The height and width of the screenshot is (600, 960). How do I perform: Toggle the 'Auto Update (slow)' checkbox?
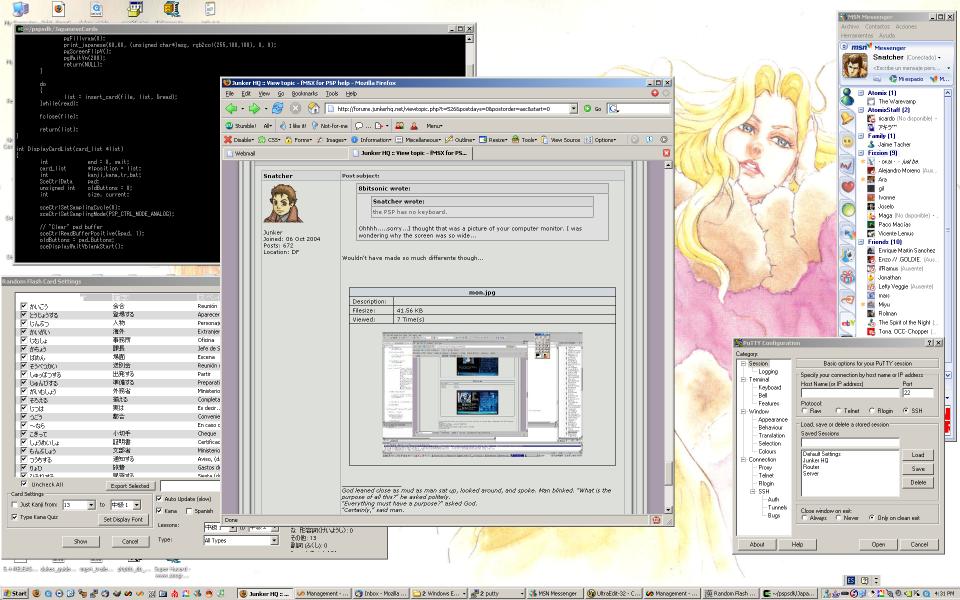click(159, 498)
